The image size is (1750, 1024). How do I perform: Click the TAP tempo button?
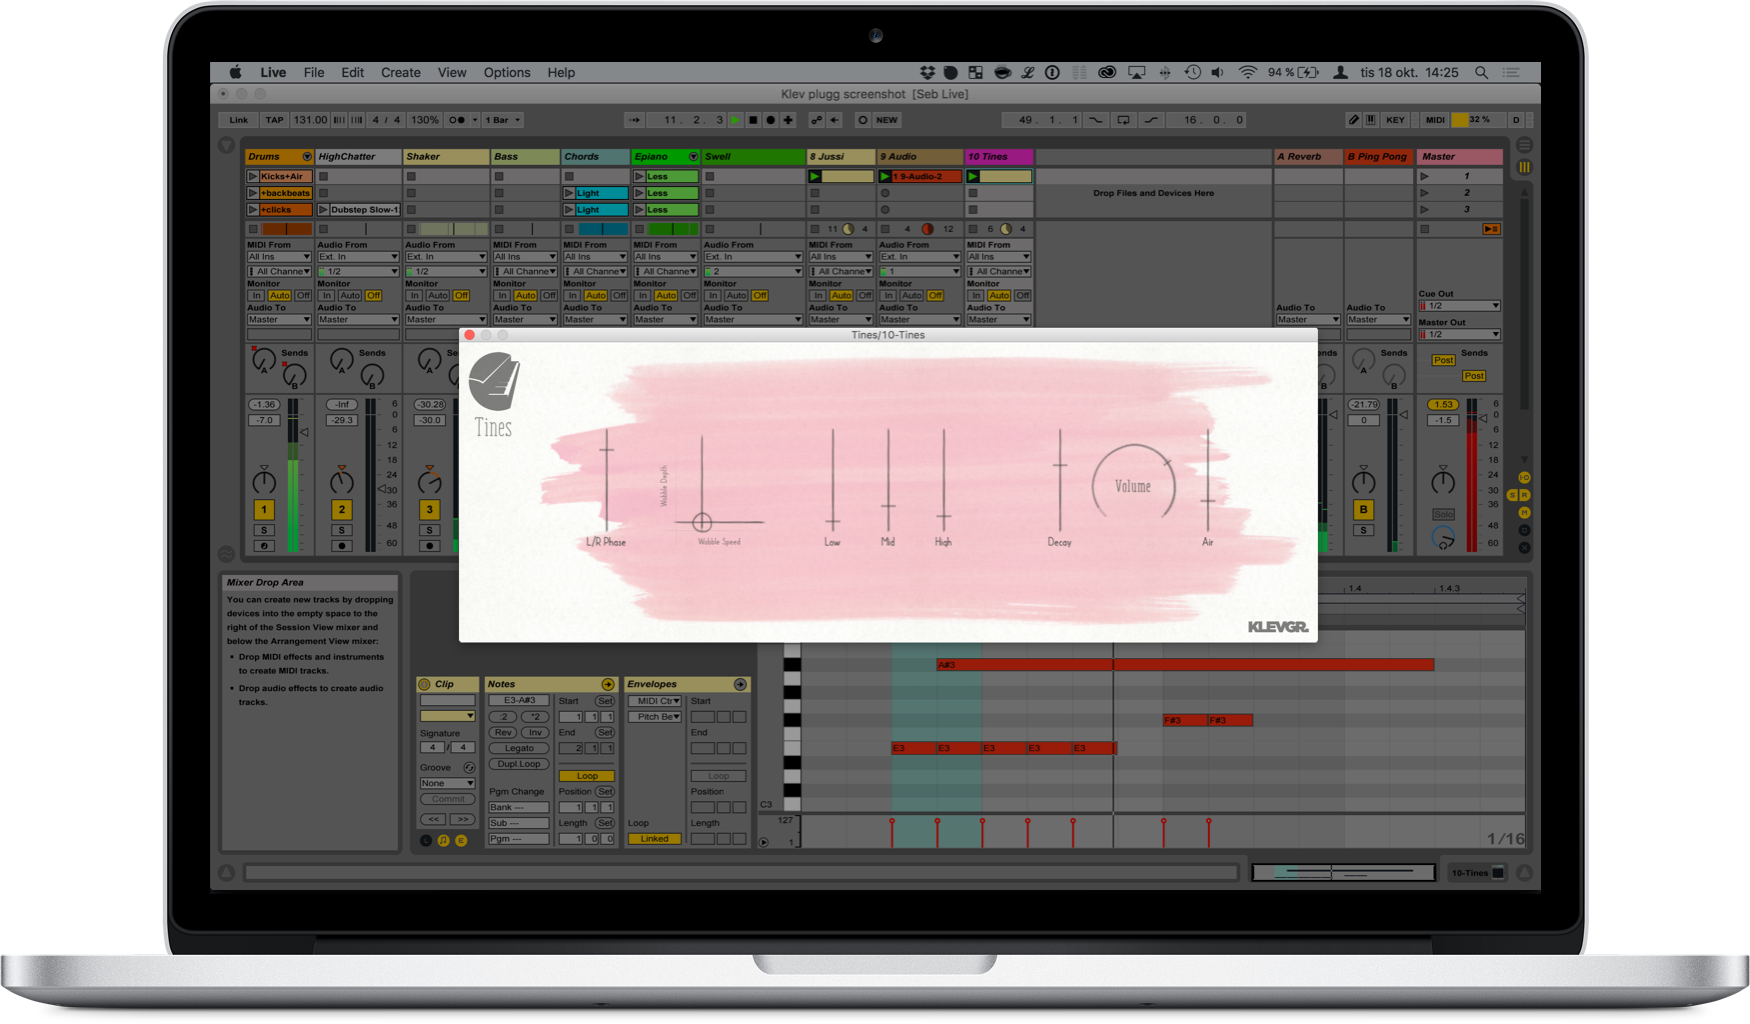[x=274, y=120]
